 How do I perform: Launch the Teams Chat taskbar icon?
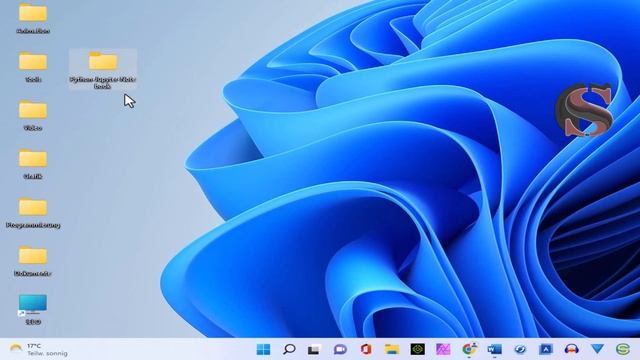point(340,349)
